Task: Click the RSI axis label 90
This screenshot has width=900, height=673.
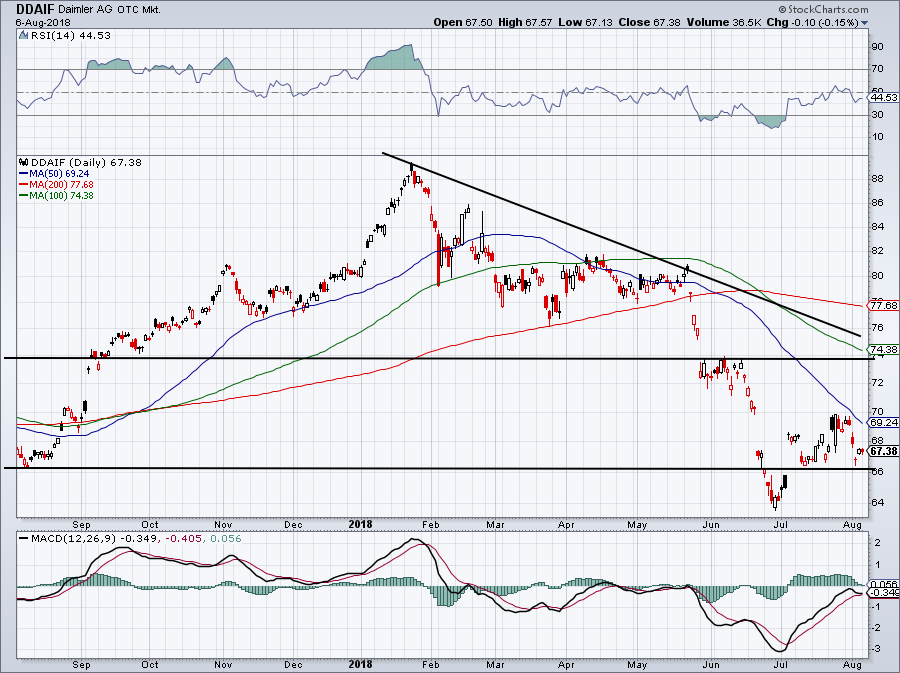Action: (x=878, y=46)
